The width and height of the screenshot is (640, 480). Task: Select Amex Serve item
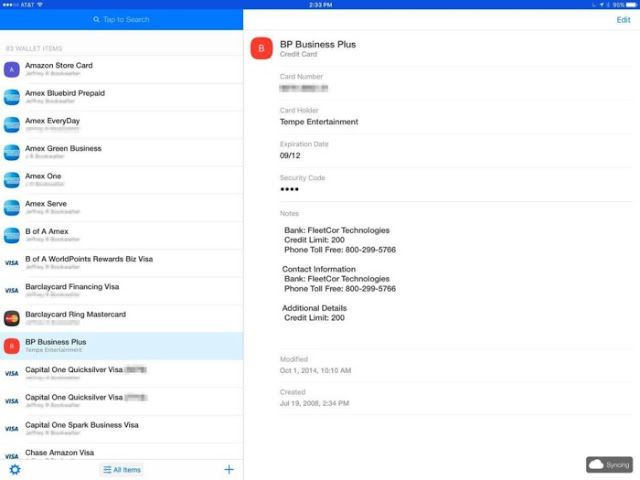(x=122, y=208)
